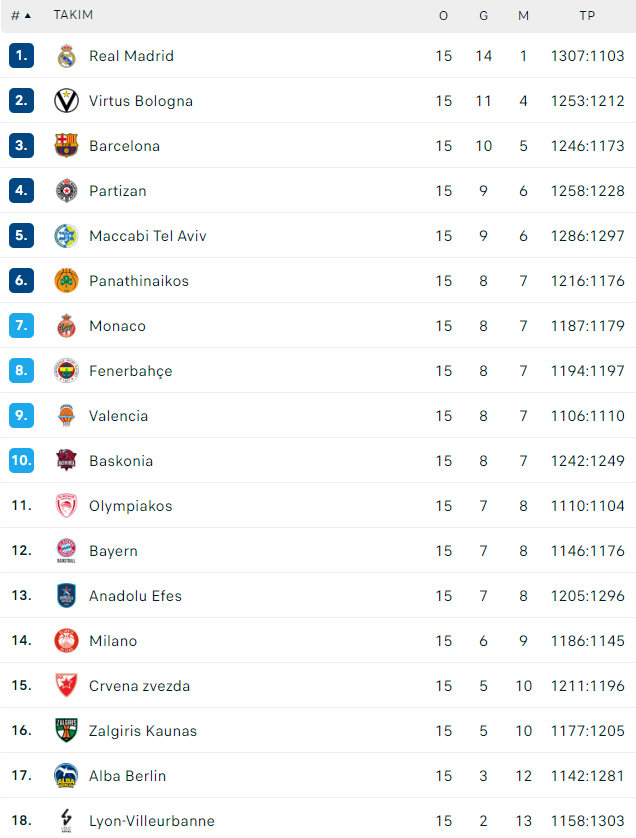Click the rank 1 position badge

tap(21, 56)
